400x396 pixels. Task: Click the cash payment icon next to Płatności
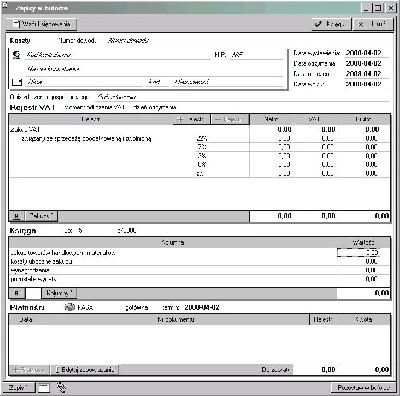coord(70,307)
